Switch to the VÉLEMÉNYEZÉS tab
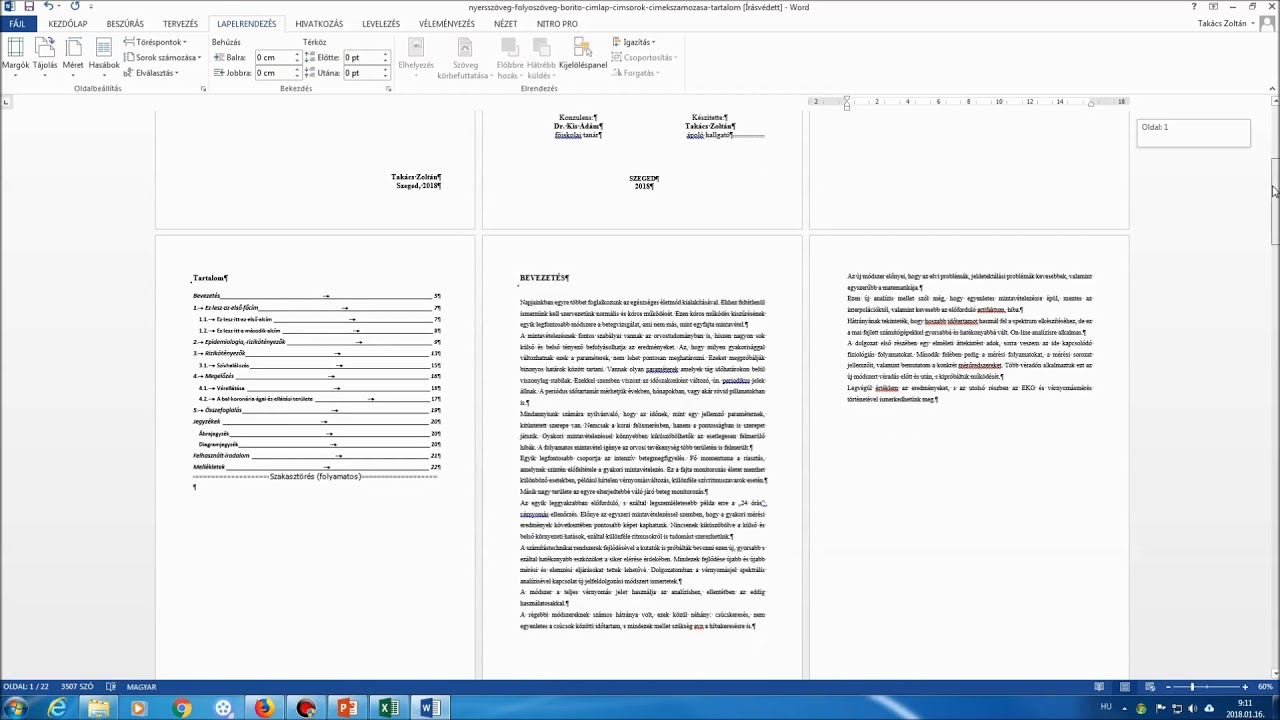The height and width of the screenshot is (720, 1280). 447,24
